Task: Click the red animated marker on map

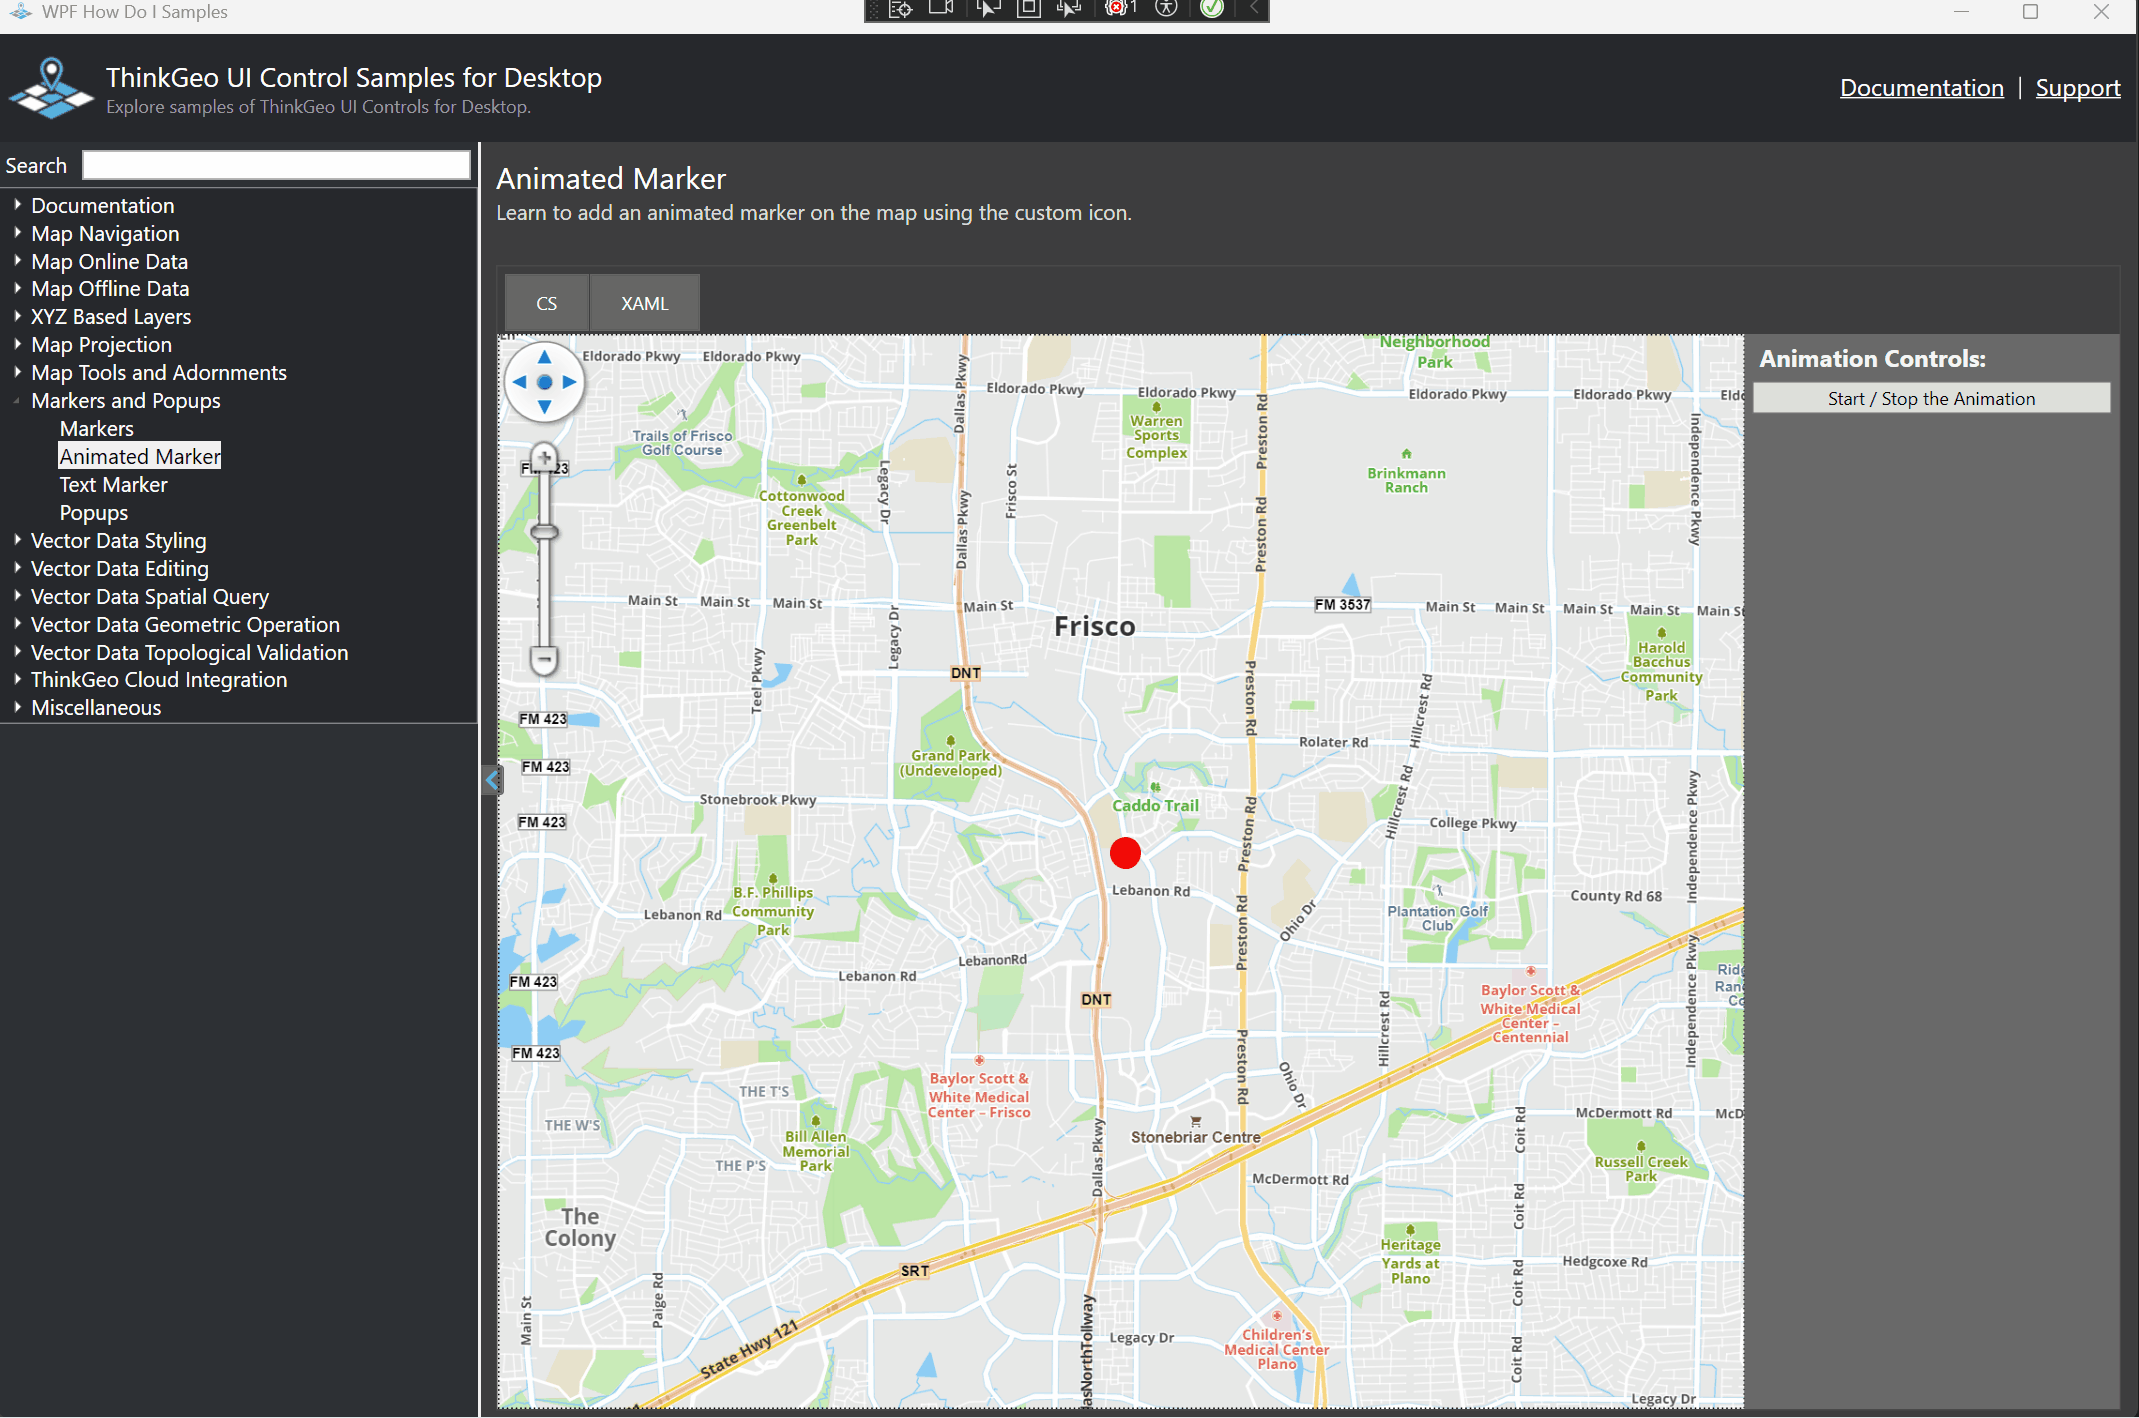Action: pyautogui.click(x=1125, y=853)
